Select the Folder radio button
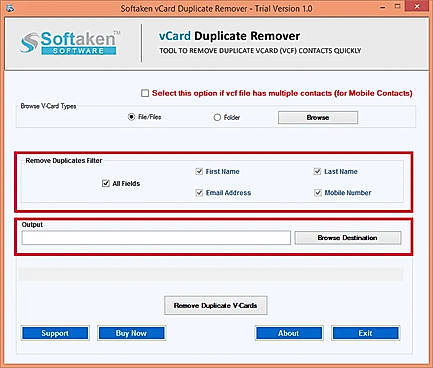 [217, 117]
